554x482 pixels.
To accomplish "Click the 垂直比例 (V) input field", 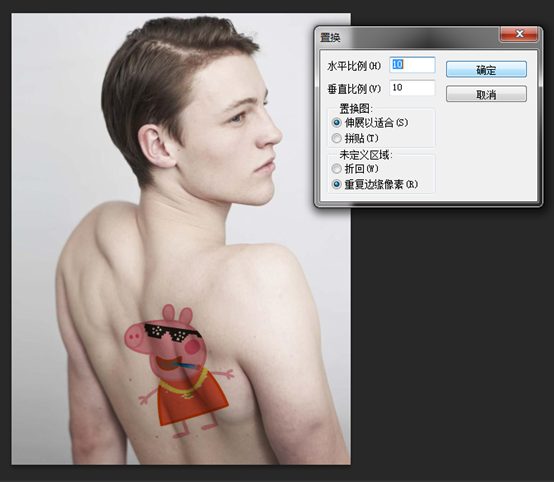I will [412, 88].
